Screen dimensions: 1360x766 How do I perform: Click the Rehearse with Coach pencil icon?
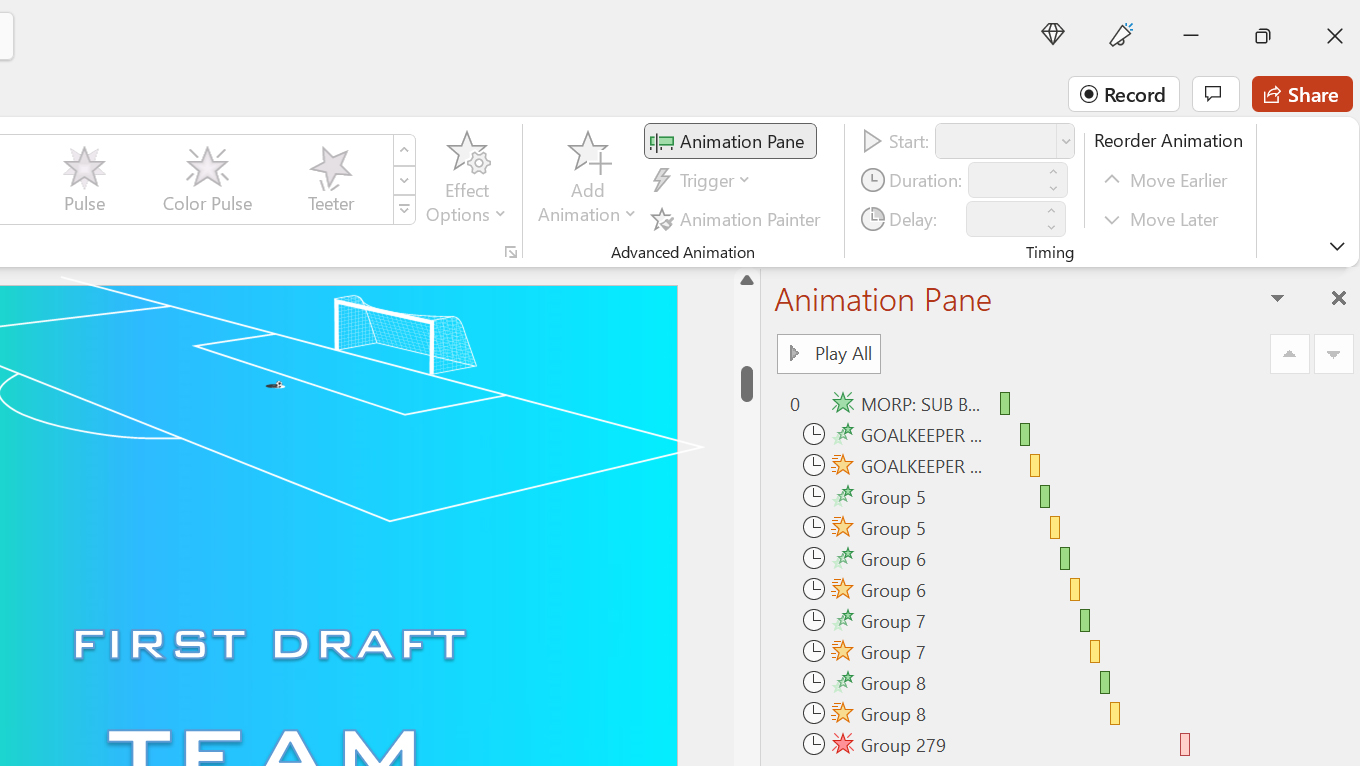pos(1121,34)
